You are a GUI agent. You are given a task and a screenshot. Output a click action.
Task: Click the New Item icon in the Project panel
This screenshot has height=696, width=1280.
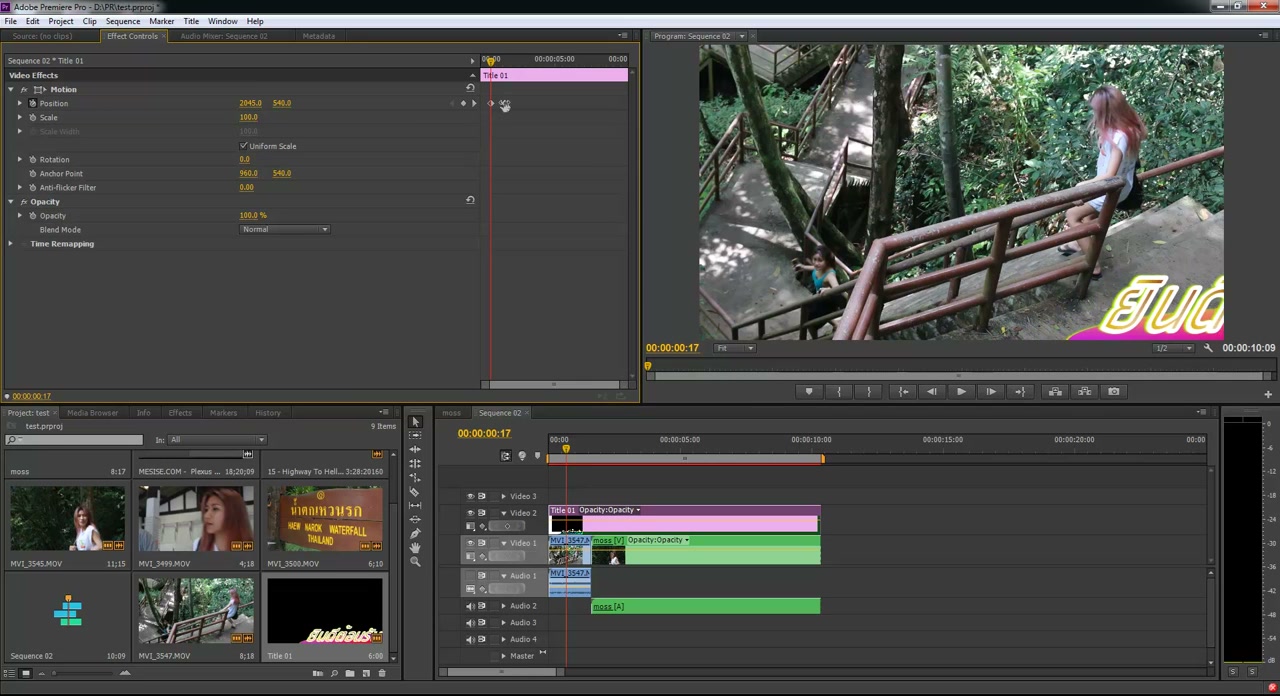pyautogui.click(x=366, y=673)
